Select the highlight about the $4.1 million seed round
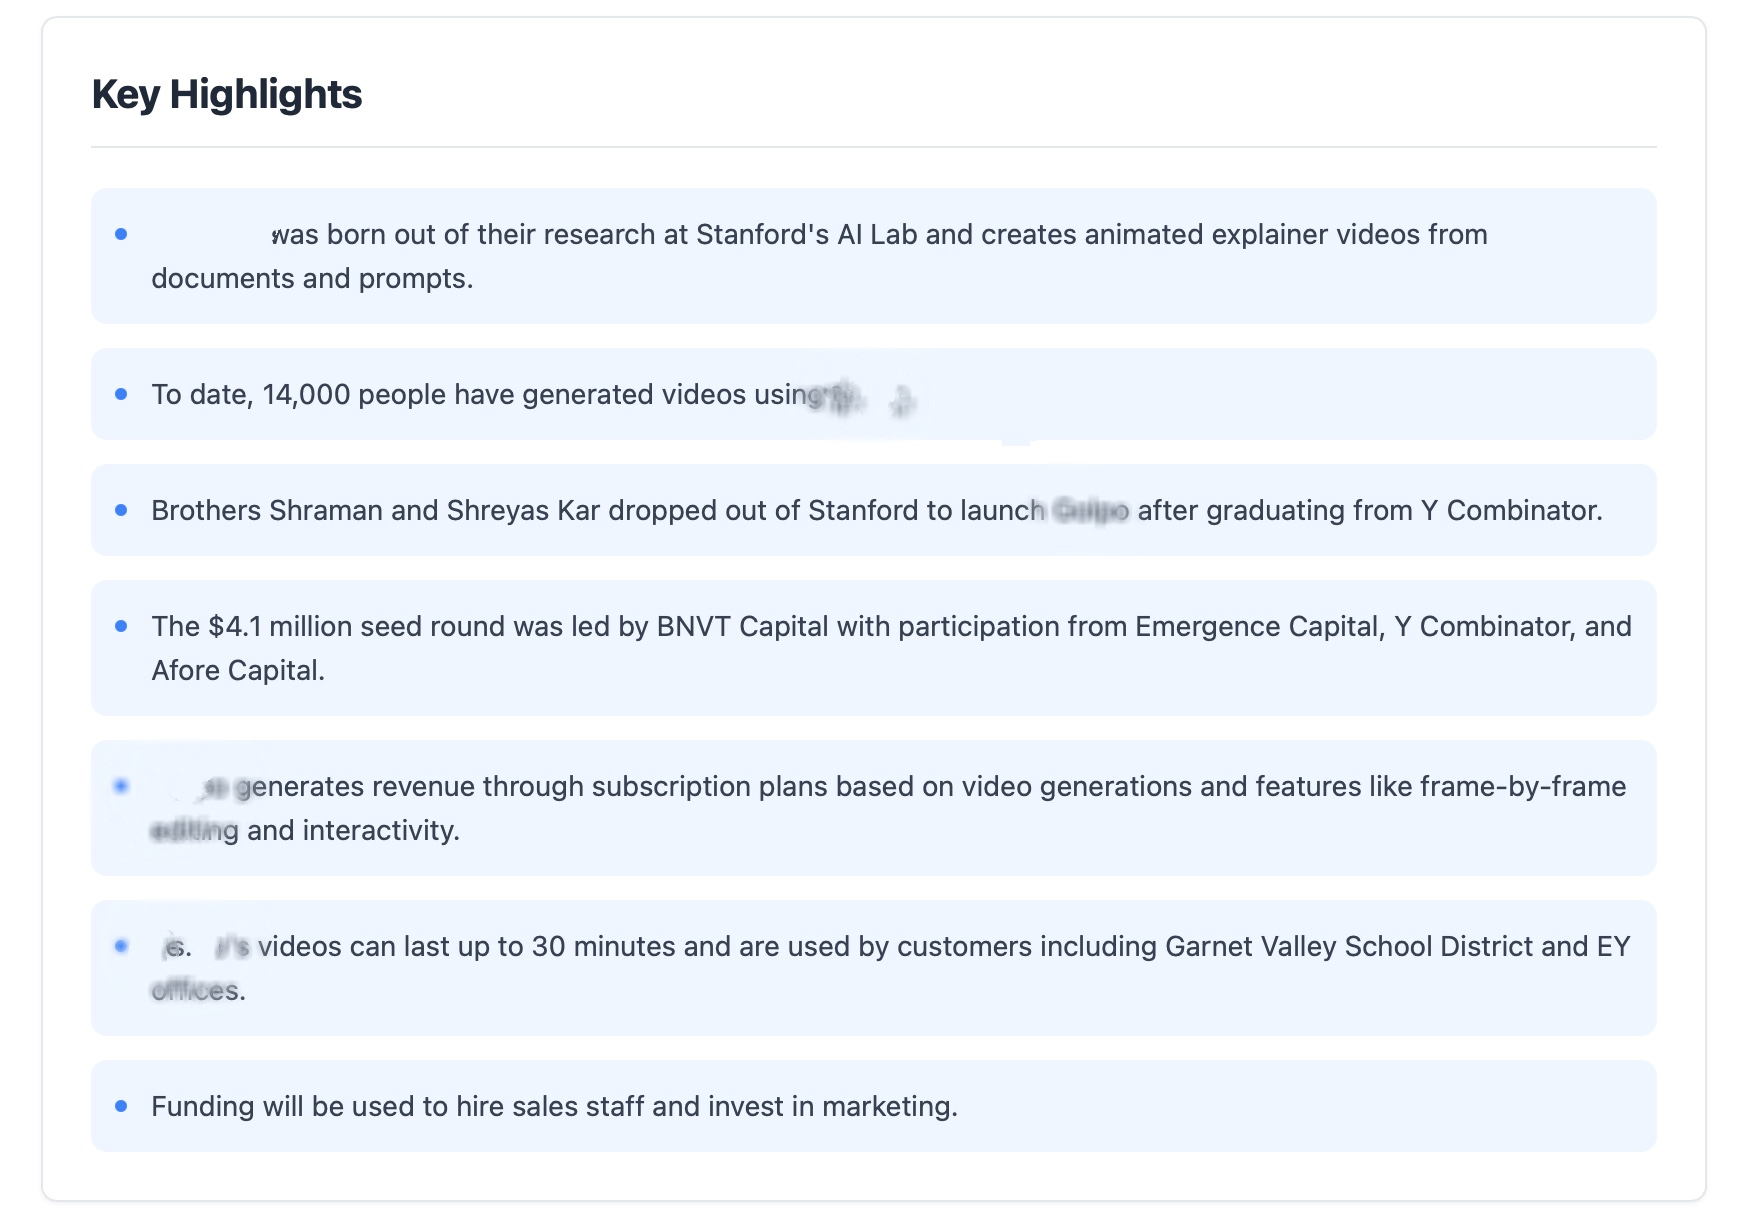This screenshot has width=1748, height=1214. tap(873, 648)
